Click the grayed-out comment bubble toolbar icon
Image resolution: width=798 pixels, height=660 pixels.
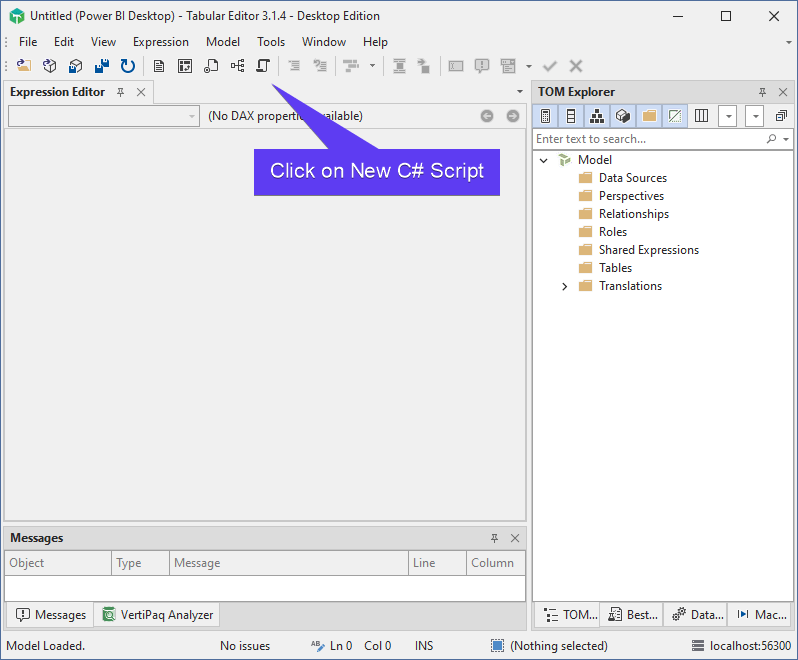point(481,66)
